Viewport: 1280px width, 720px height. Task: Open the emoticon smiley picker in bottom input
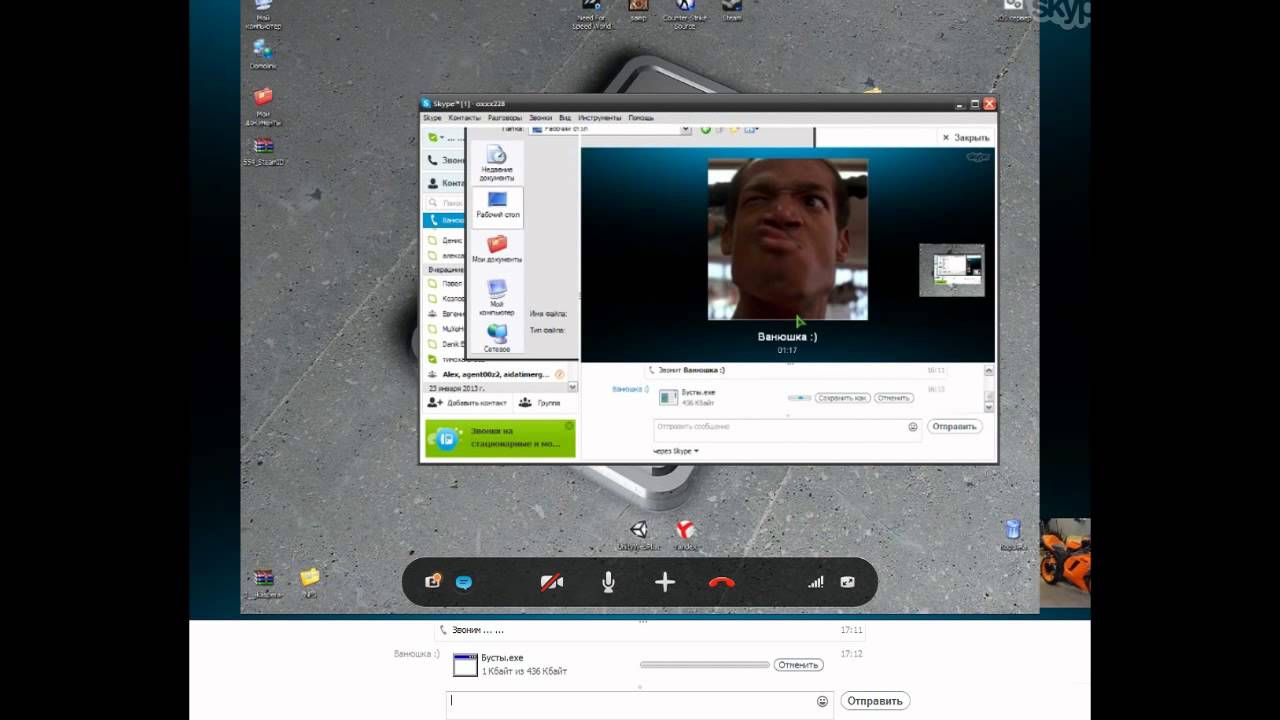coord(823,701)
